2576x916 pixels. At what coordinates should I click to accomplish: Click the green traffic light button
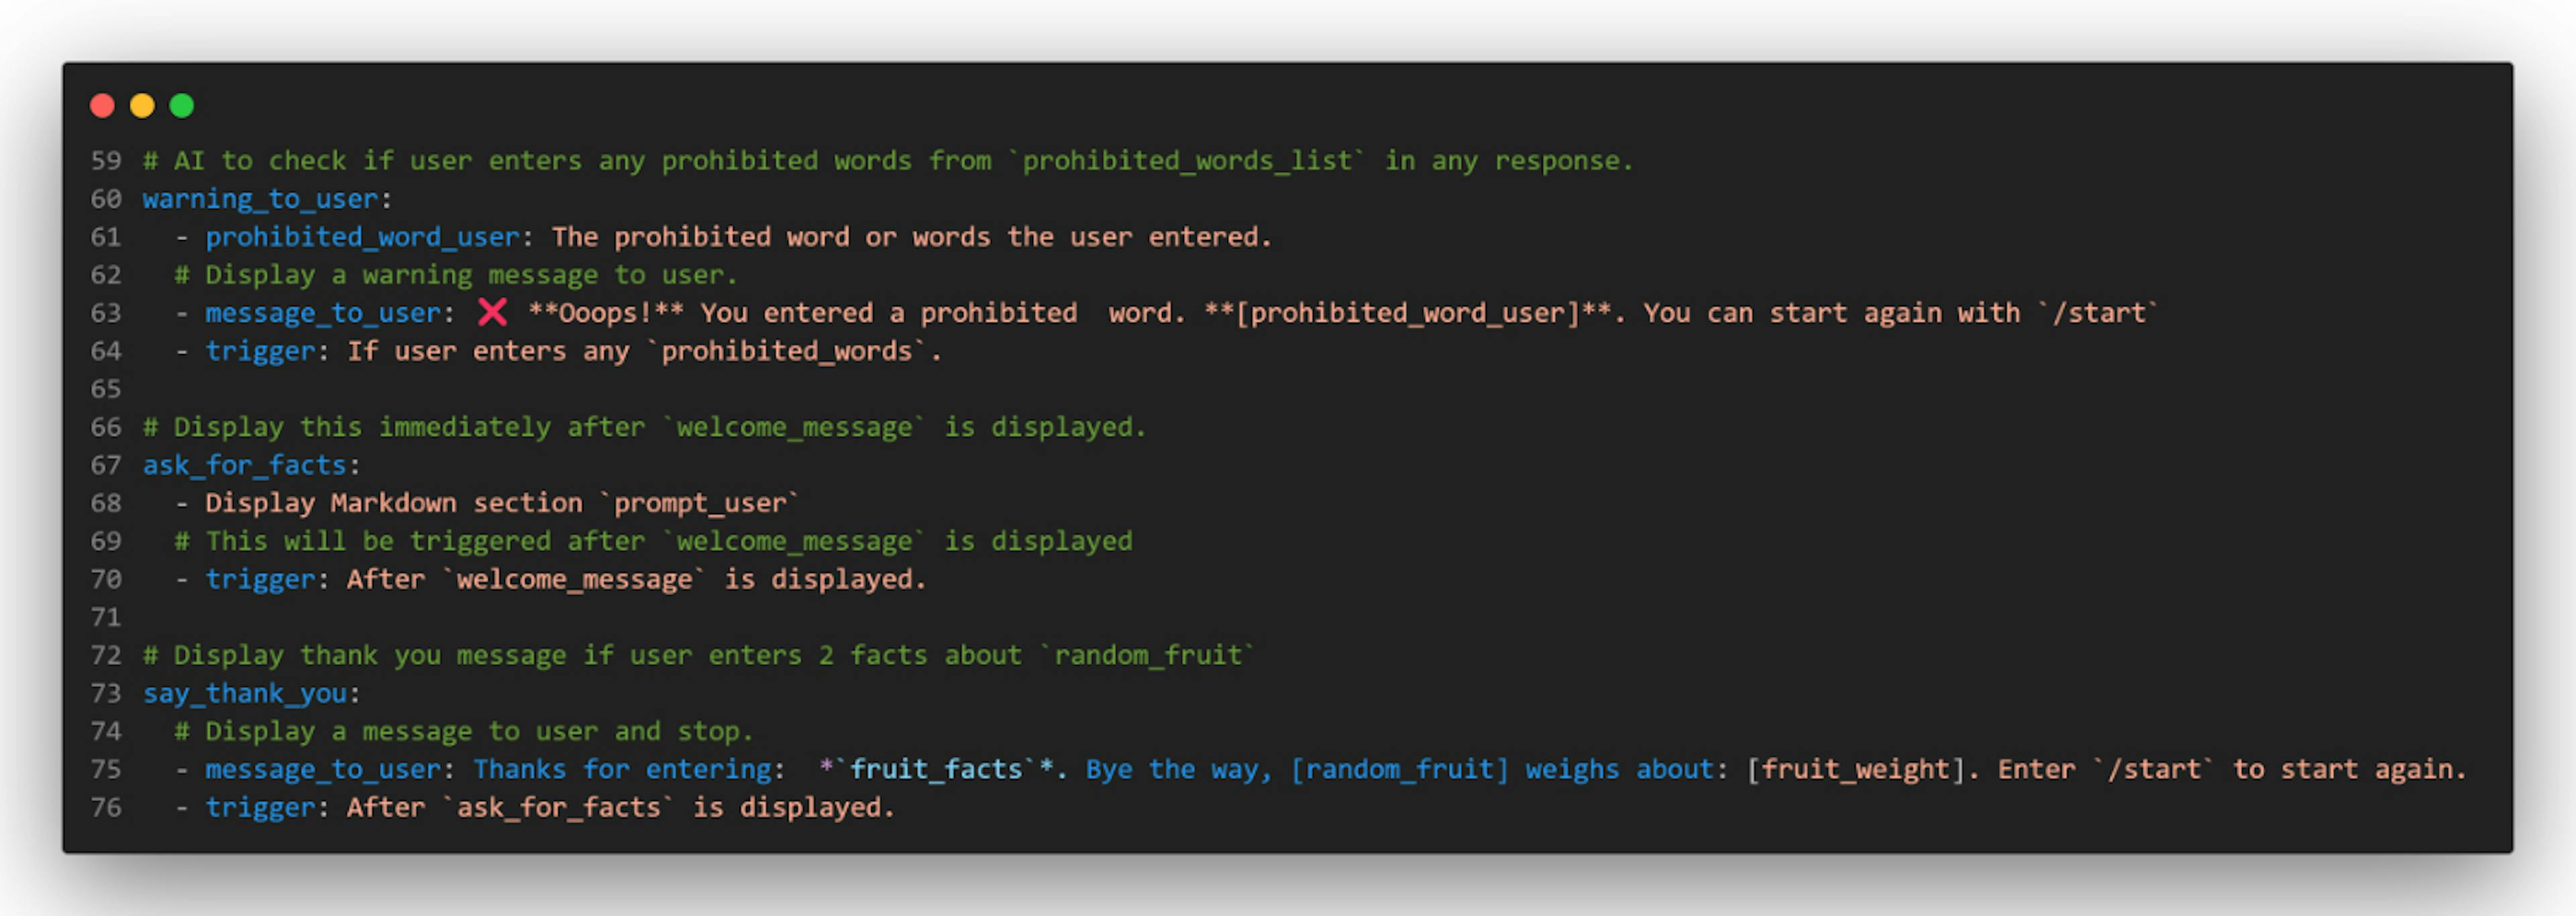181,105
